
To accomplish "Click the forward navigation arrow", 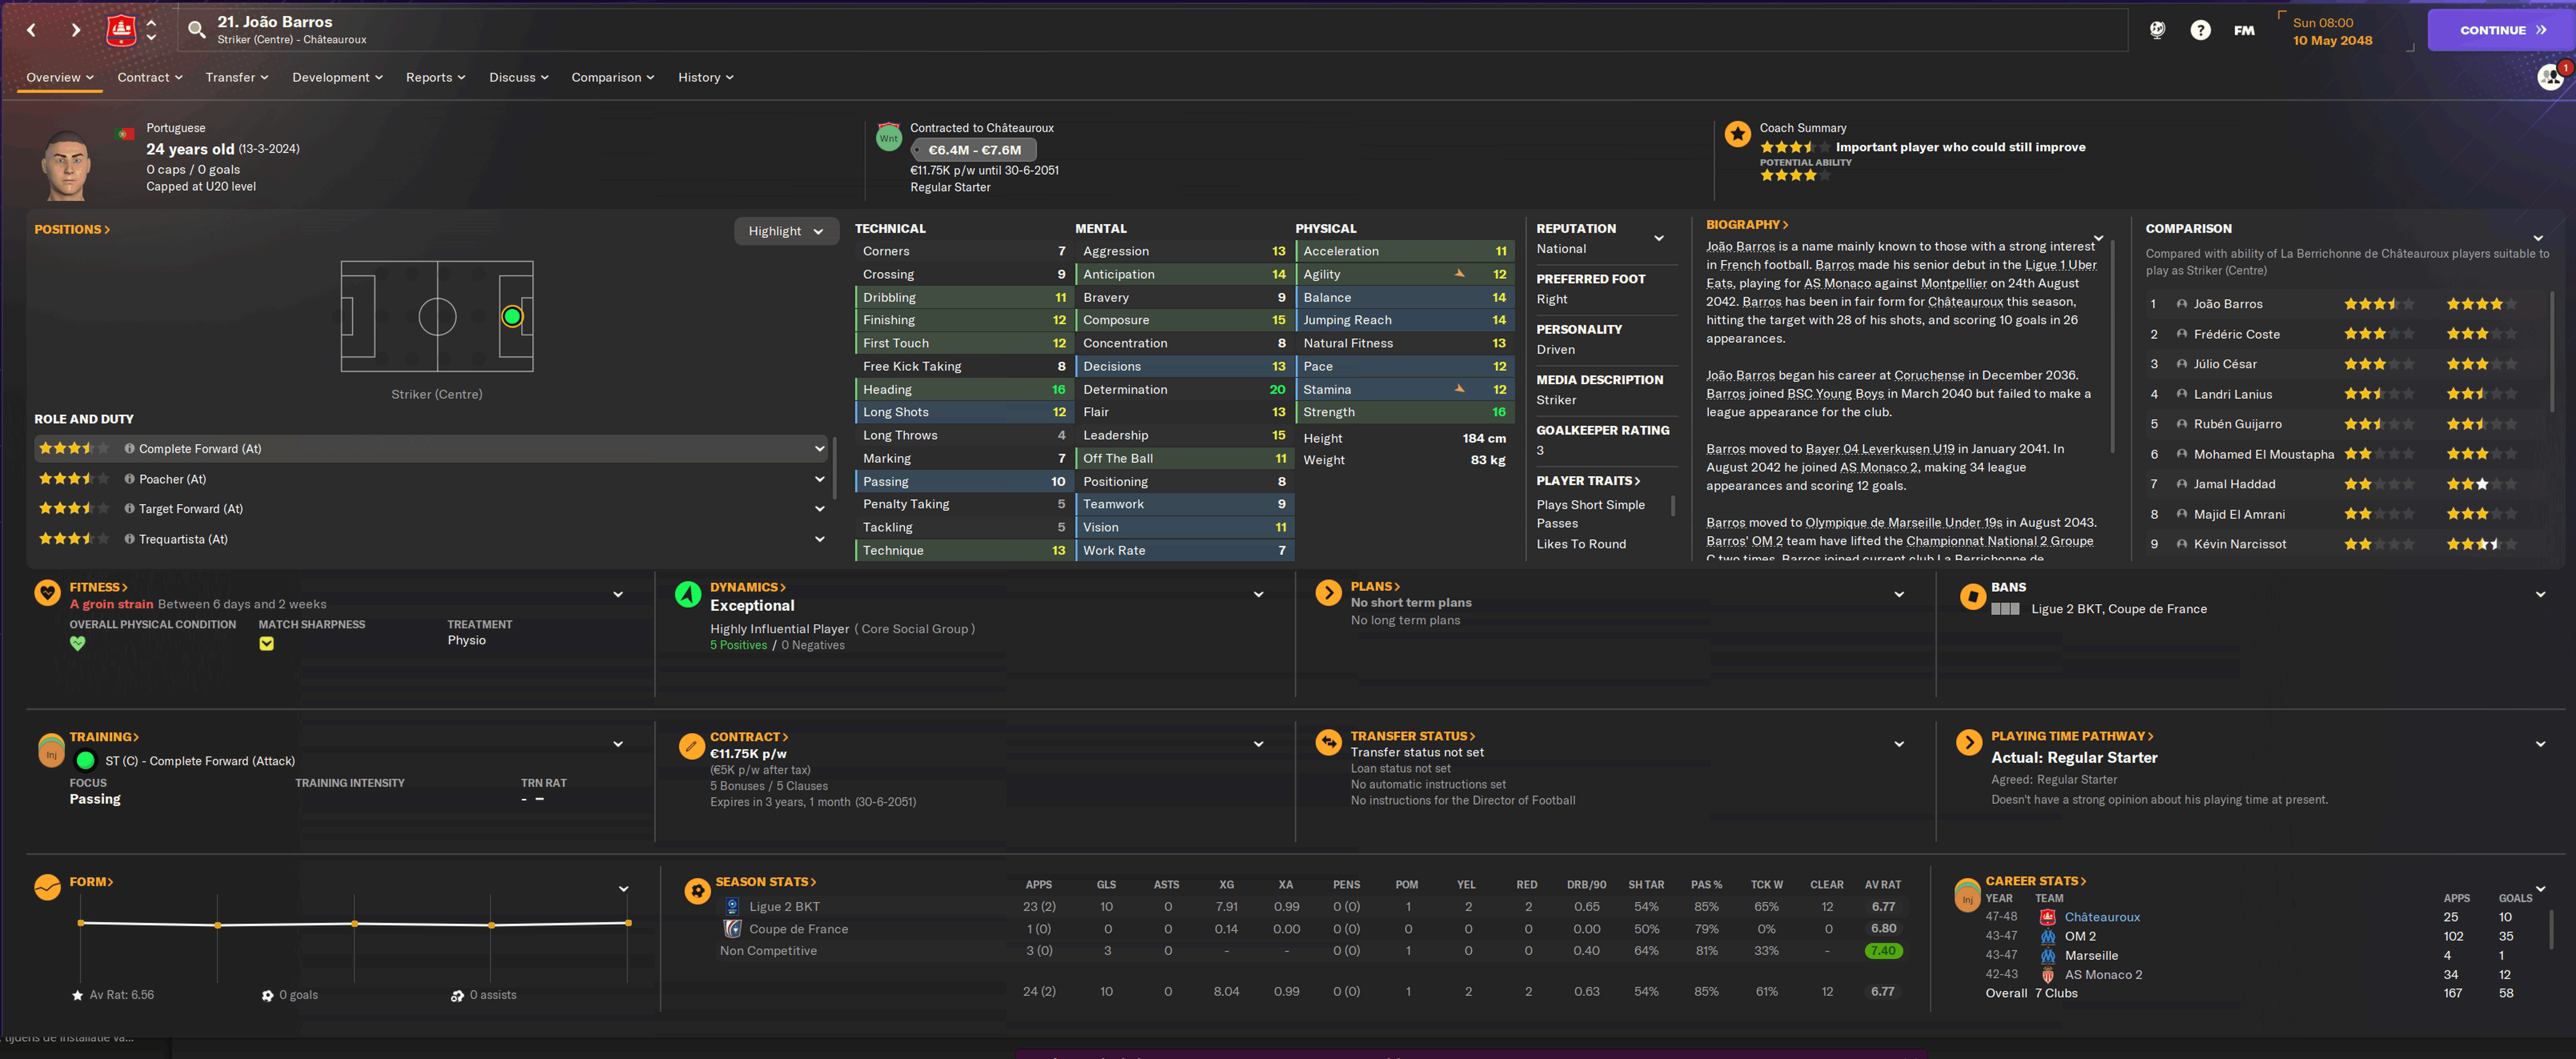I will pyautogui.click(x=76, y=30).
